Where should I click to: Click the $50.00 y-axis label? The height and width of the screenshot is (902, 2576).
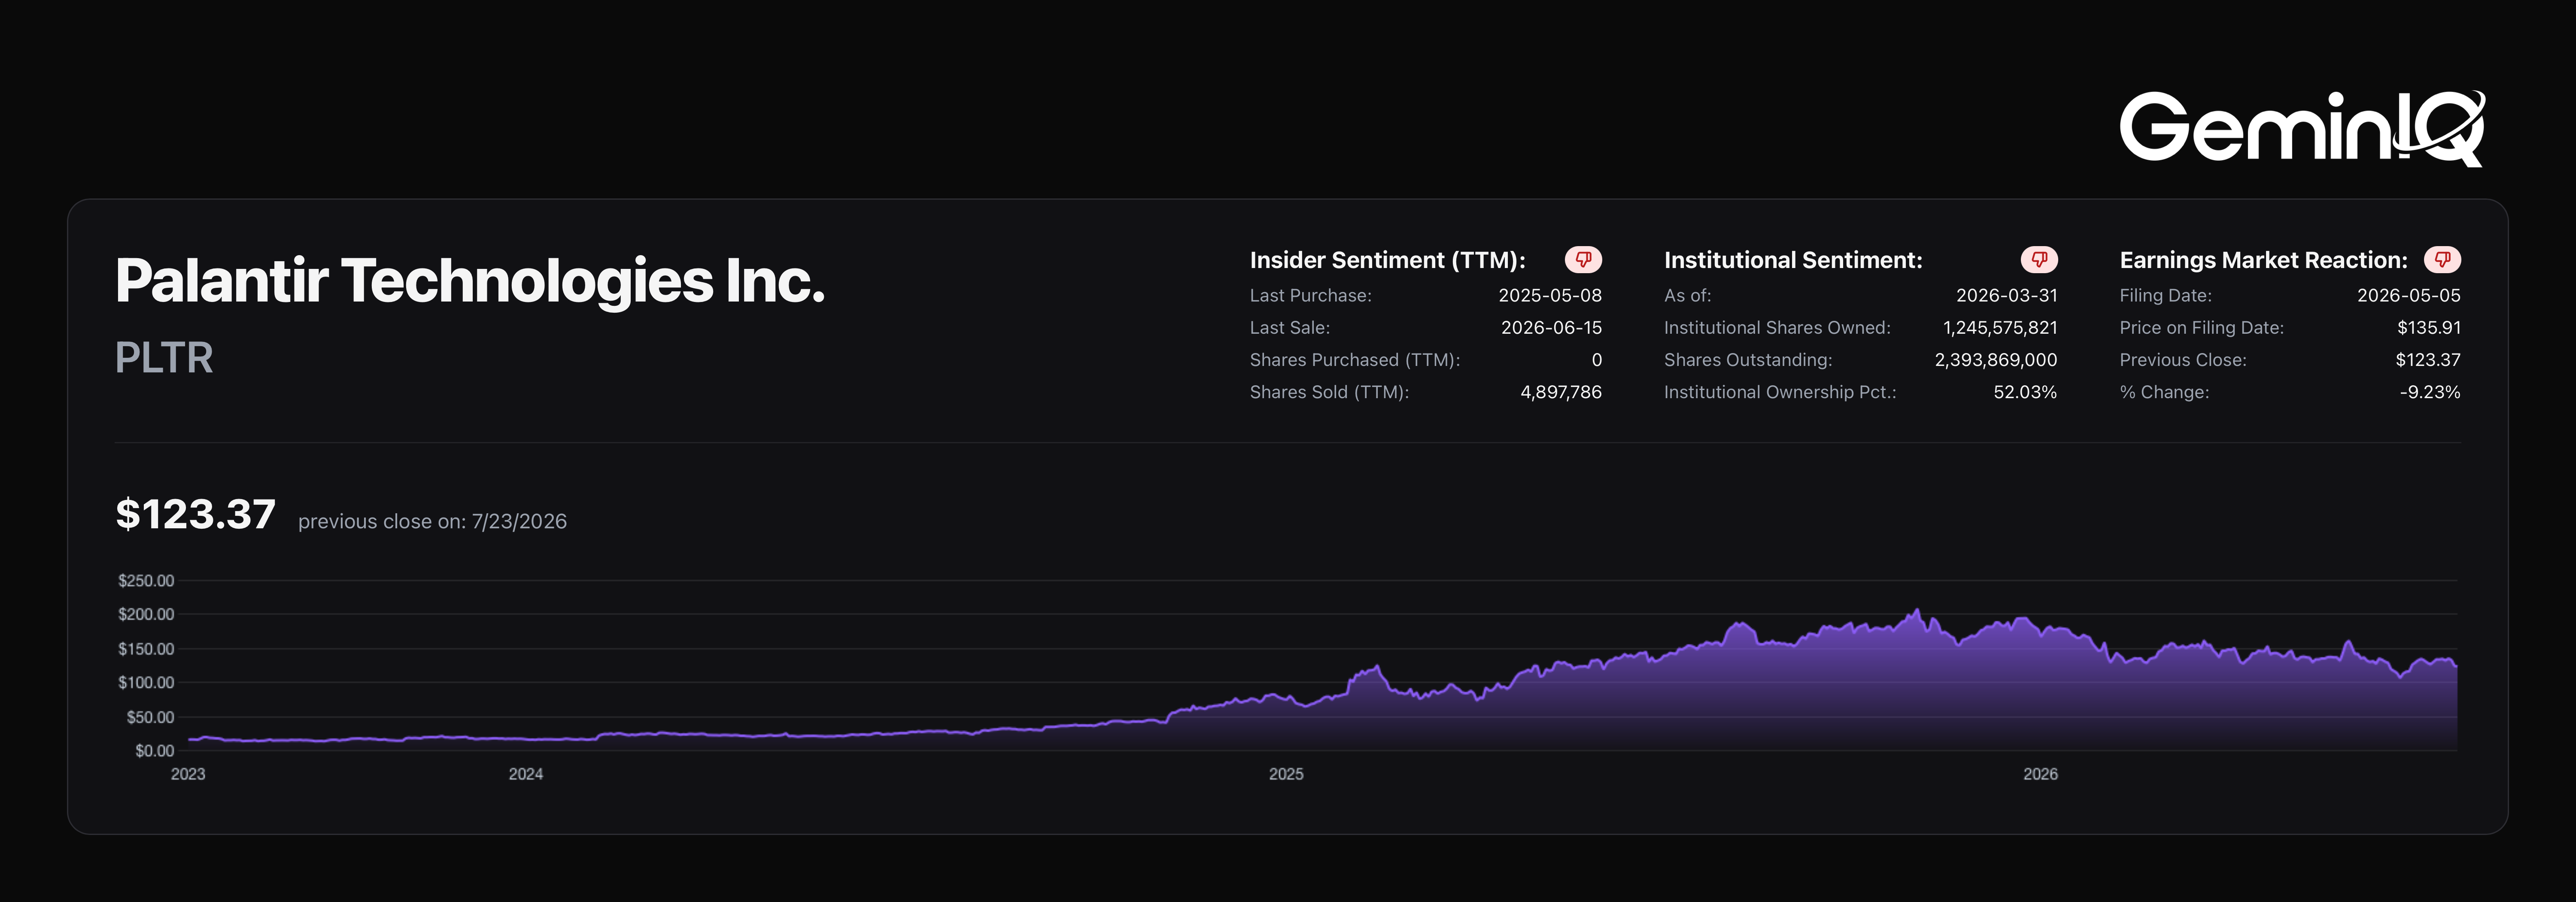150,717
